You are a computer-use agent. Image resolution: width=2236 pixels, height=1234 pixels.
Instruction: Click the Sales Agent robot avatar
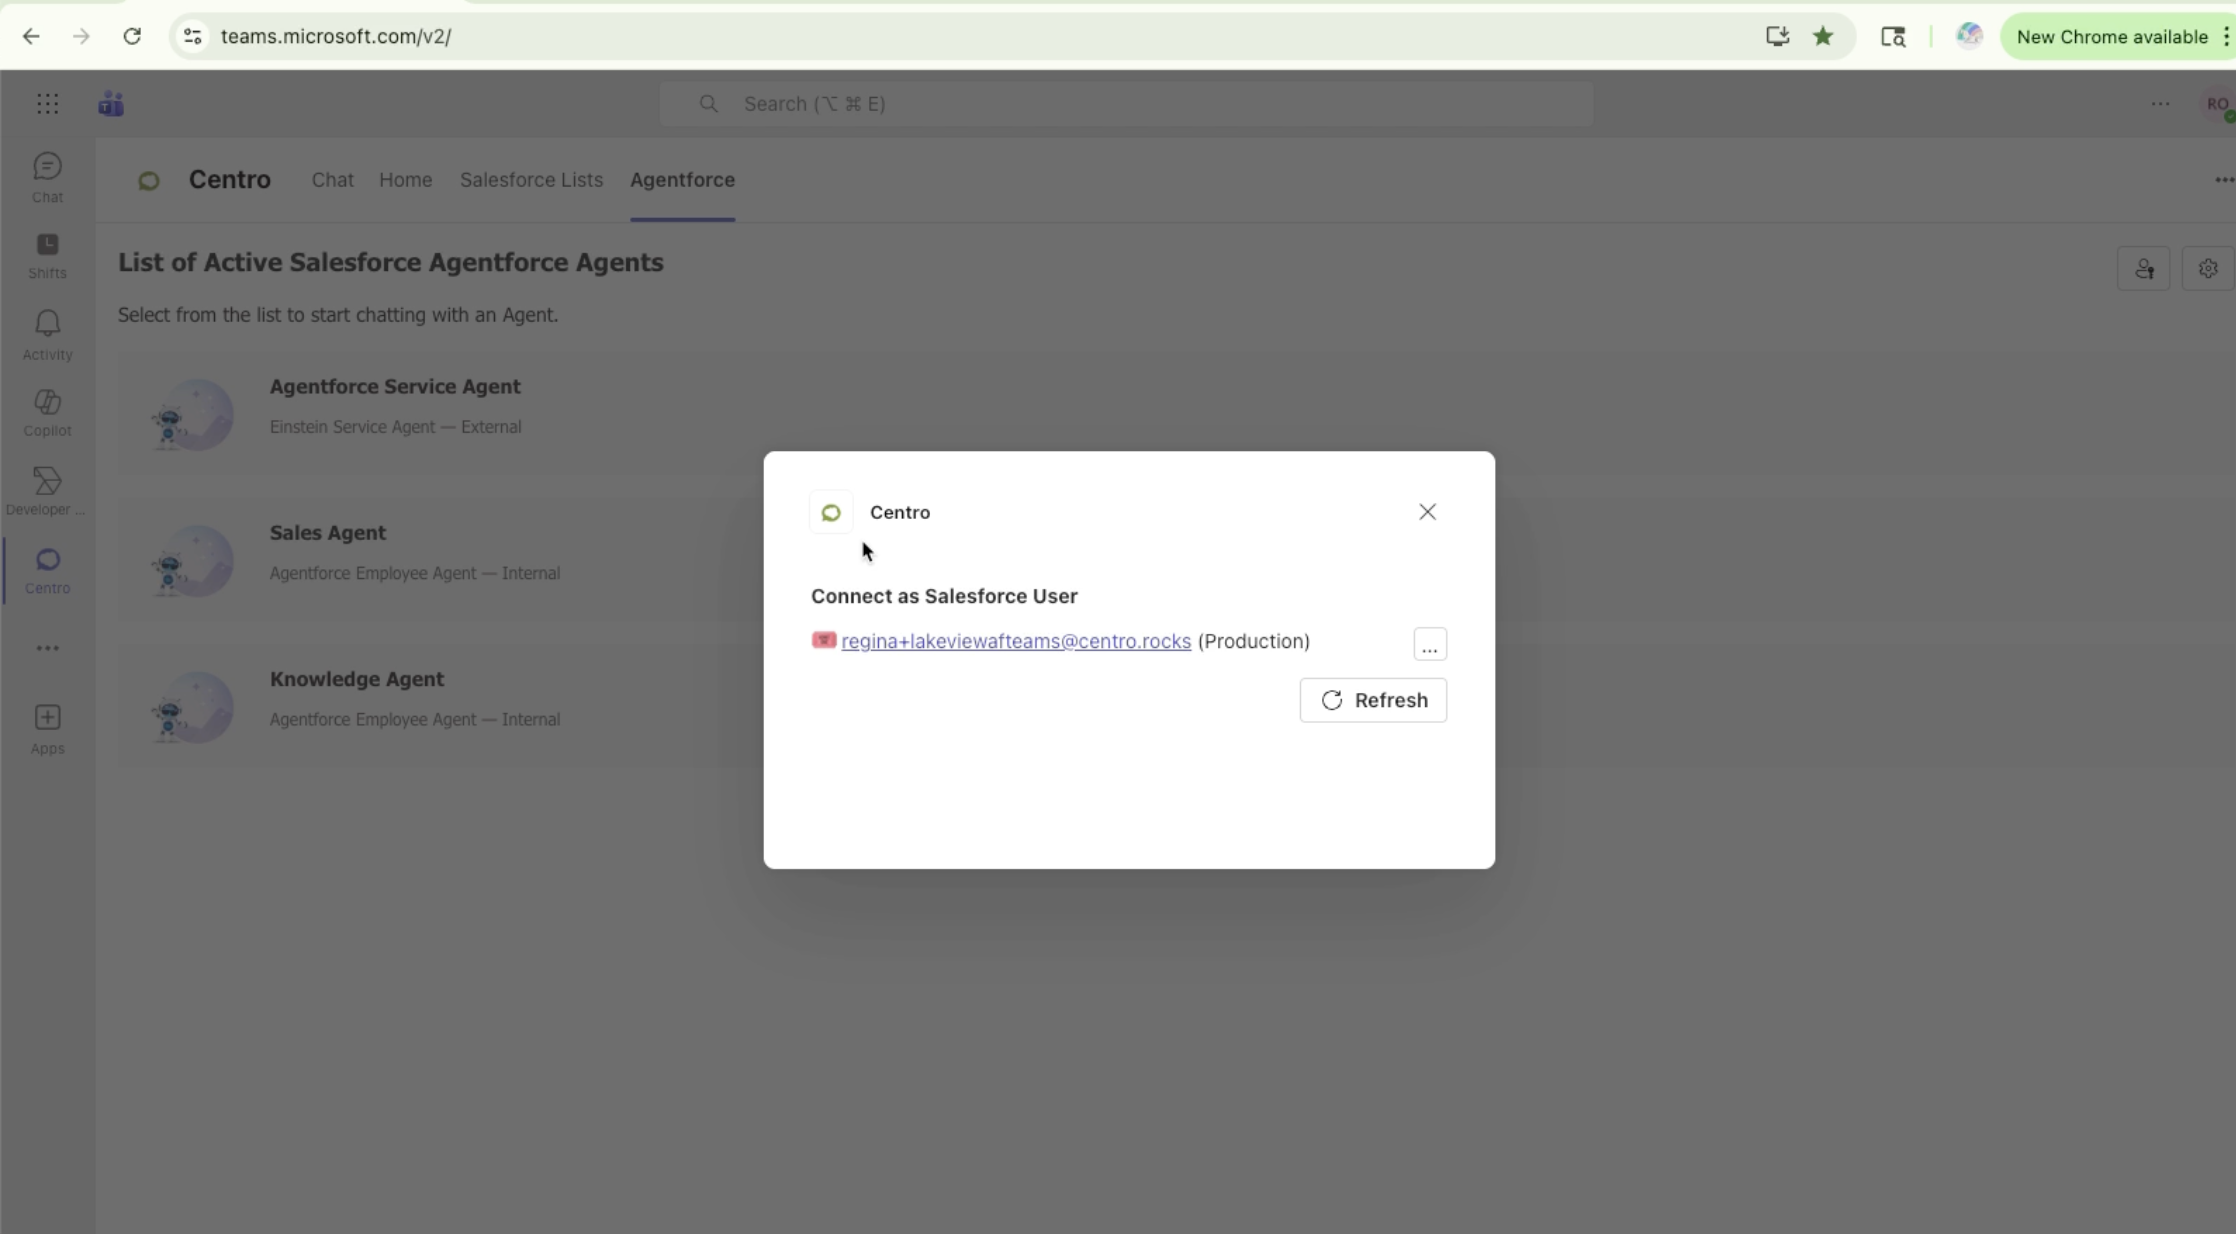(193, 560)
